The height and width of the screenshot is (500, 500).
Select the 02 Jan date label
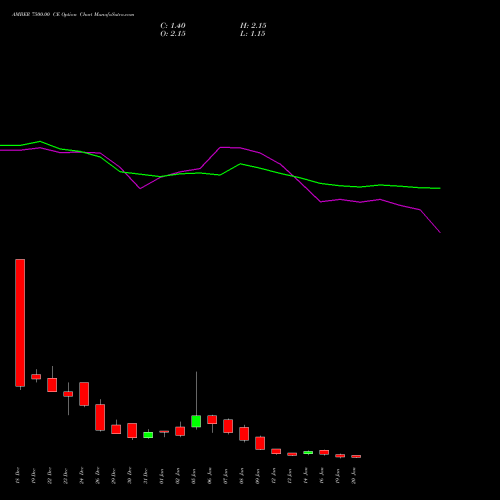(x=178, y=476)
